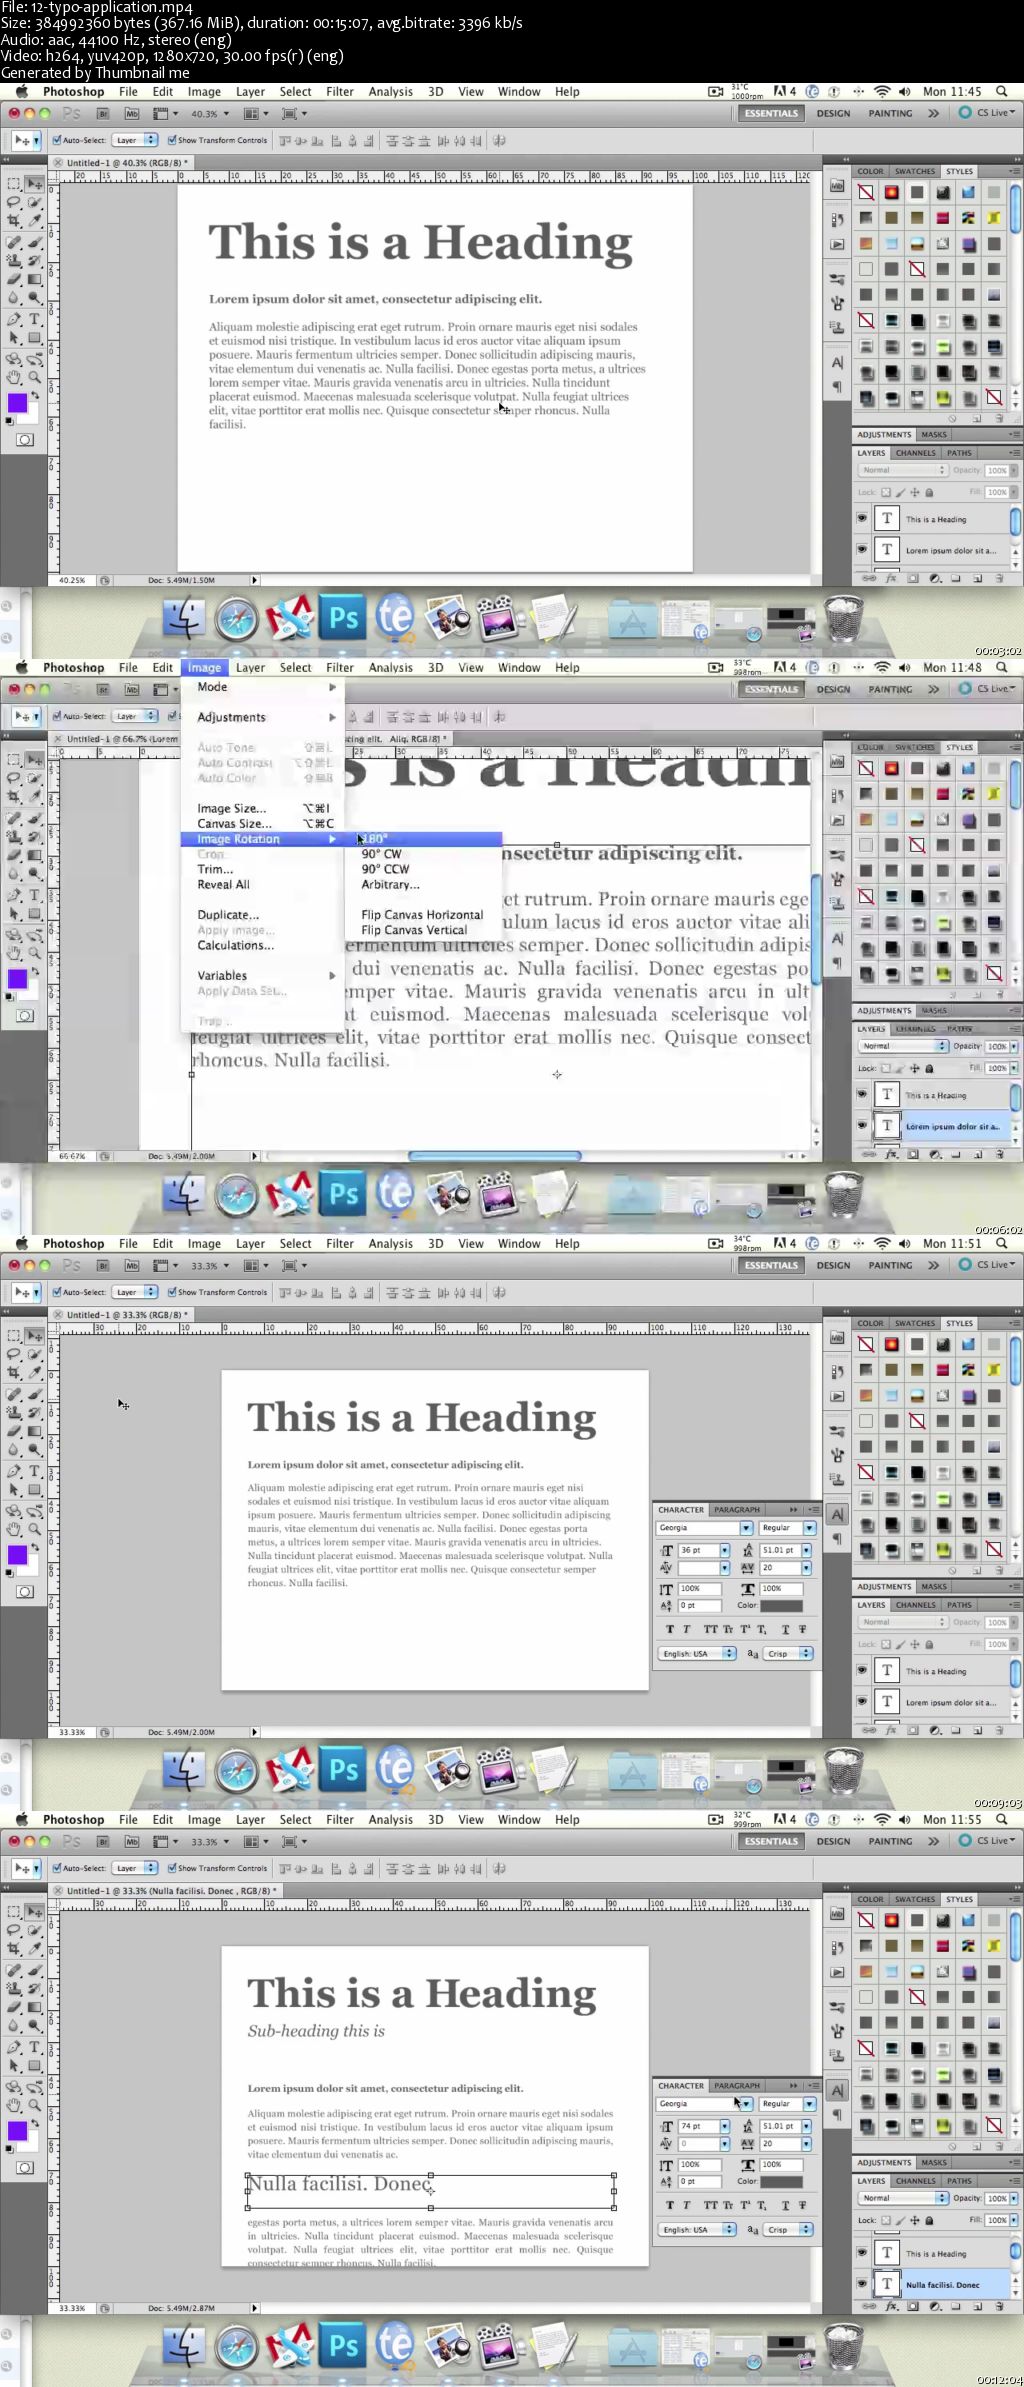
Task: Hide "This is a Heading" layer in 11:51 frame
Action: [862, 1671]
